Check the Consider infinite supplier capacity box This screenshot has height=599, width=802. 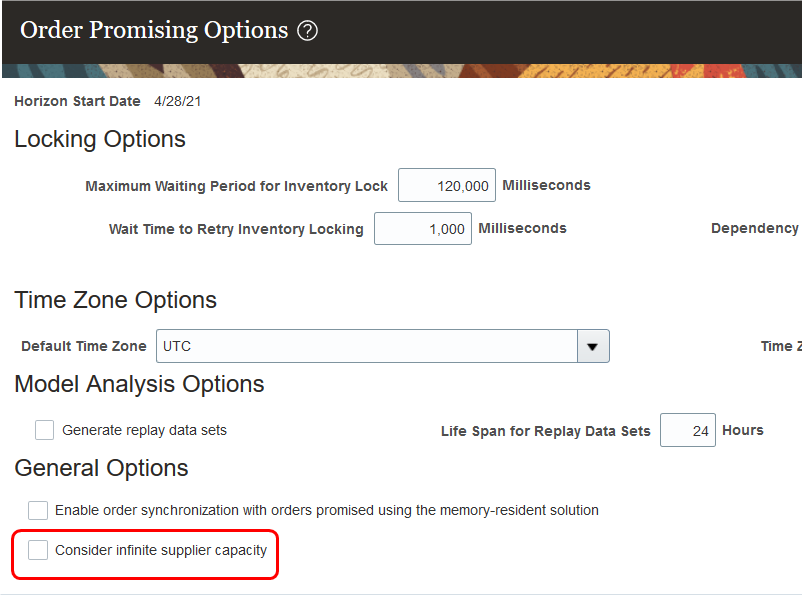(x=38, y=550)
